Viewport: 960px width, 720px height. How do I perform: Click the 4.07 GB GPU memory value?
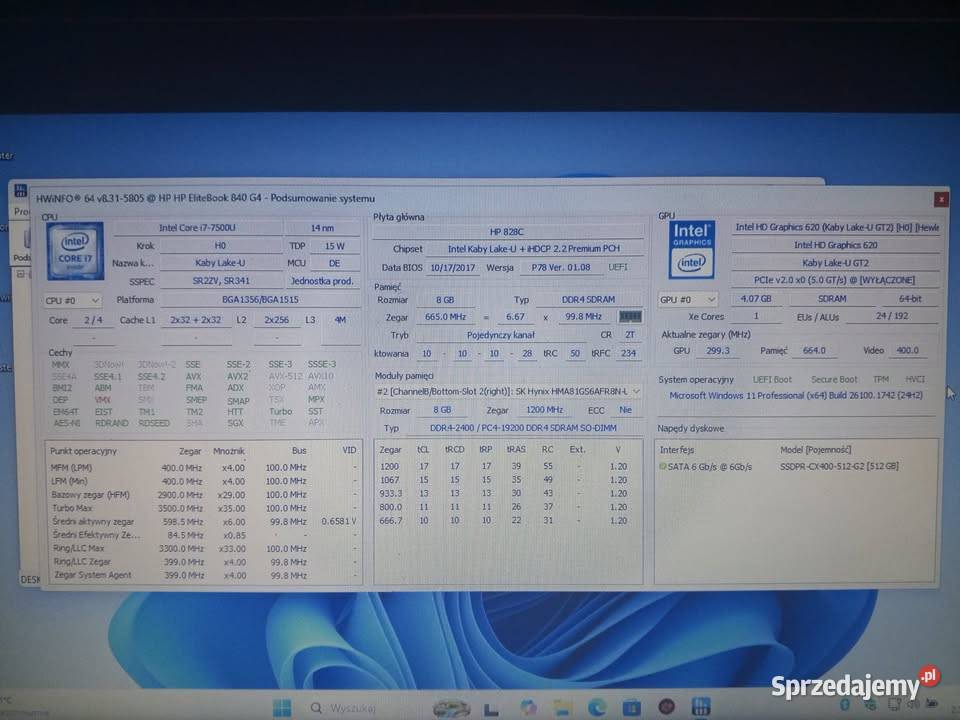point(756,299)
